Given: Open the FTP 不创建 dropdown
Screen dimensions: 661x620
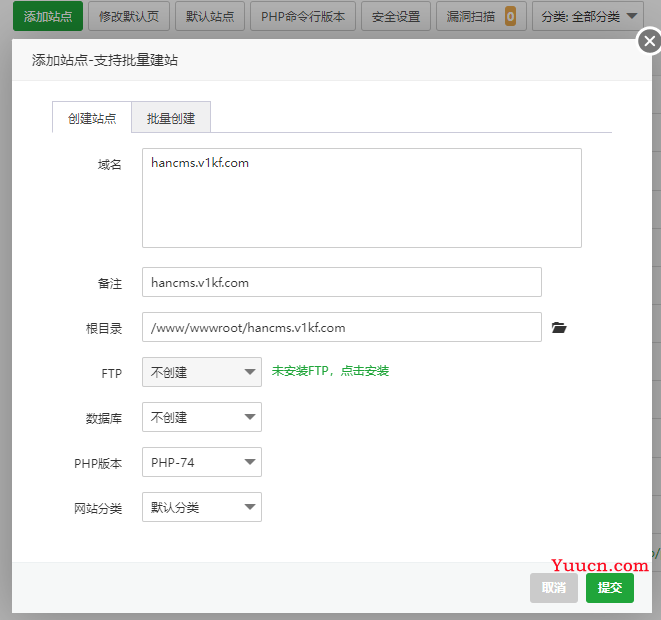Looking at the screenshot, I should 202,372.
